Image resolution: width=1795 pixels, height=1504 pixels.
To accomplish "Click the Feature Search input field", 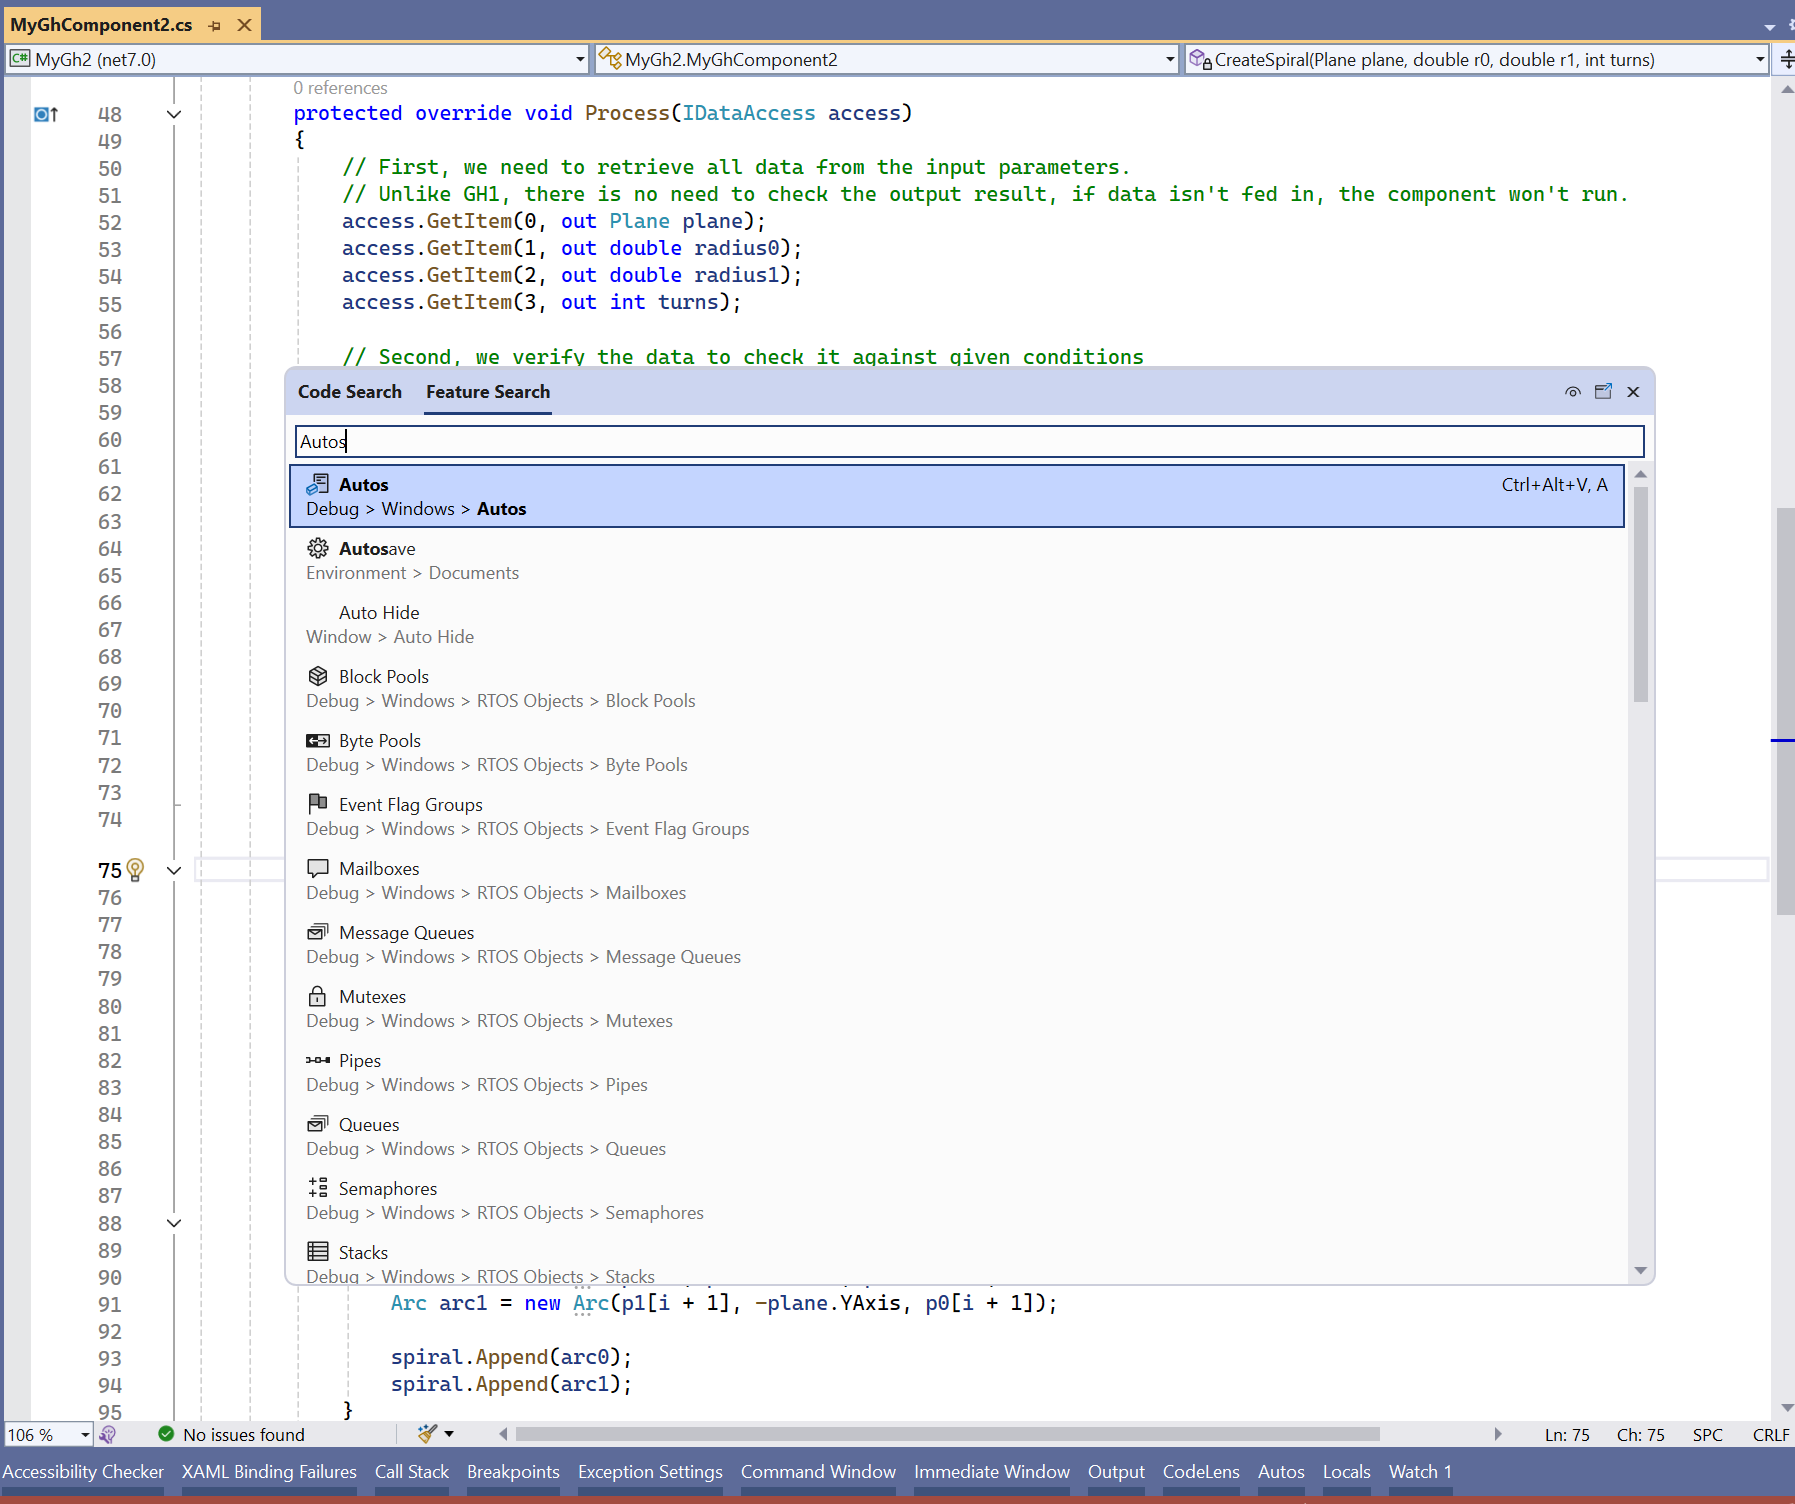I will pos(969,441).
